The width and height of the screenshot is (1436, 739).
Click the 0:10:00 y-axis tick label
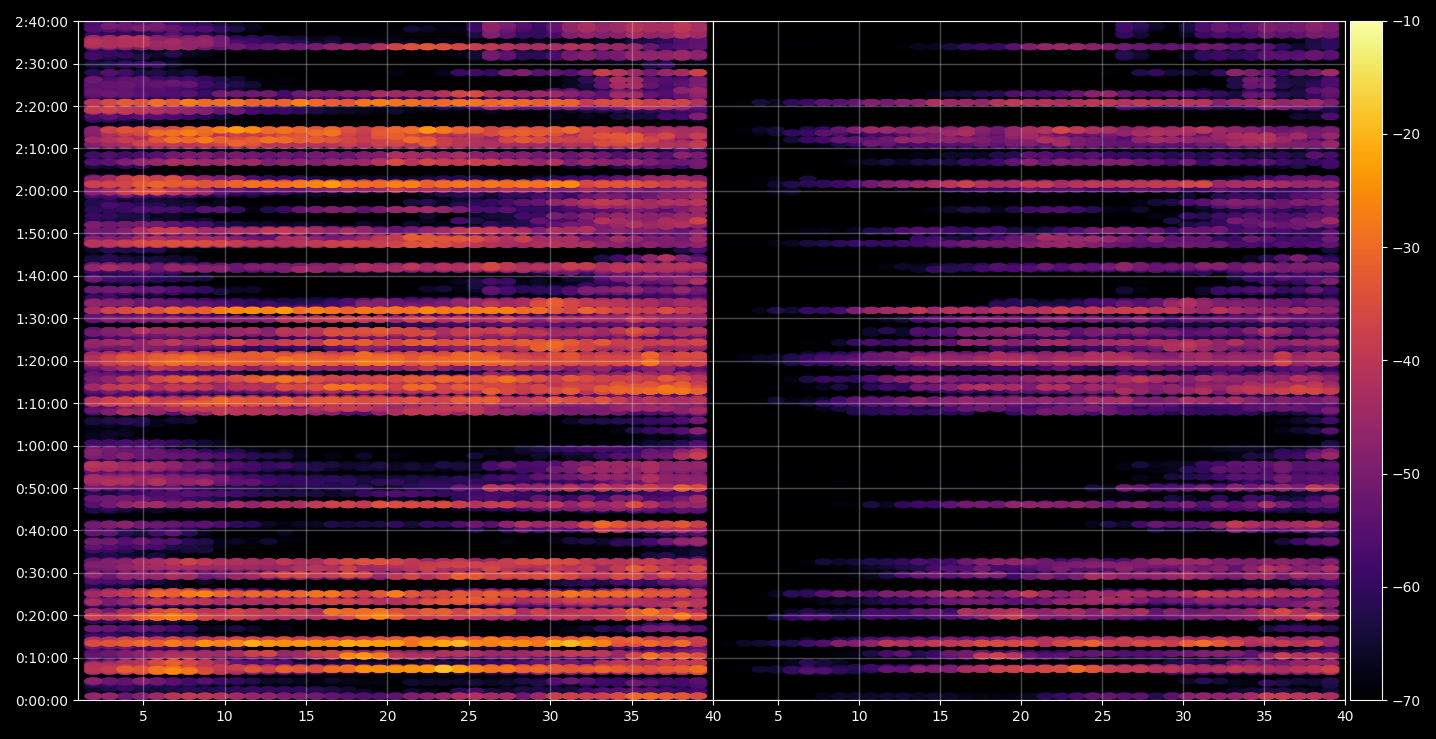(x=42, y=658)
